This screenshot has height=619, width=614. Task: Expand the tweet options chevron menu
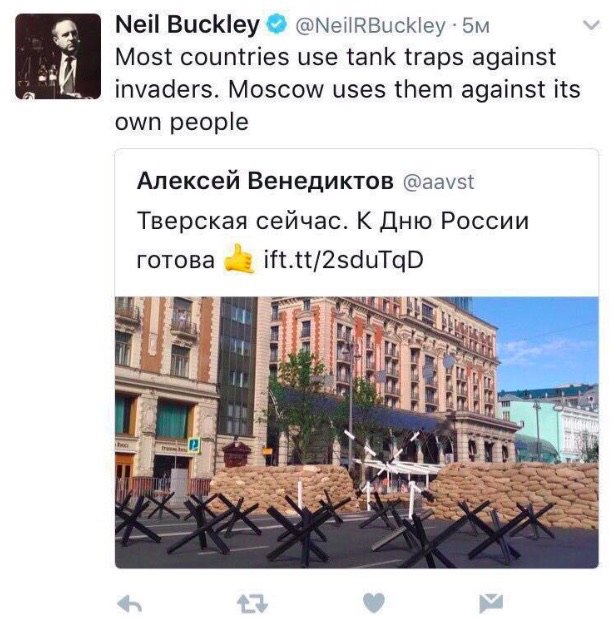[591, 25]
